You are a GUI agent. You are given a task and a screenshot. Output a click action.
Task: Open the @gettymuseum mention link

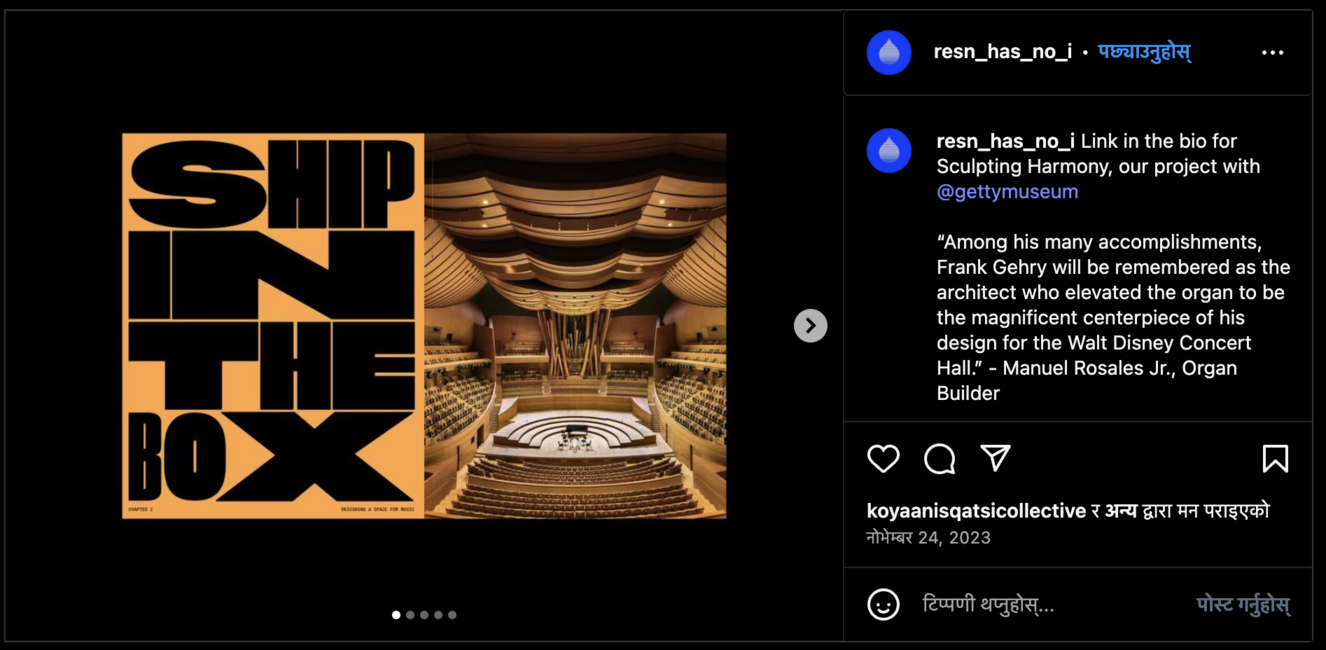pos(1007,191)
